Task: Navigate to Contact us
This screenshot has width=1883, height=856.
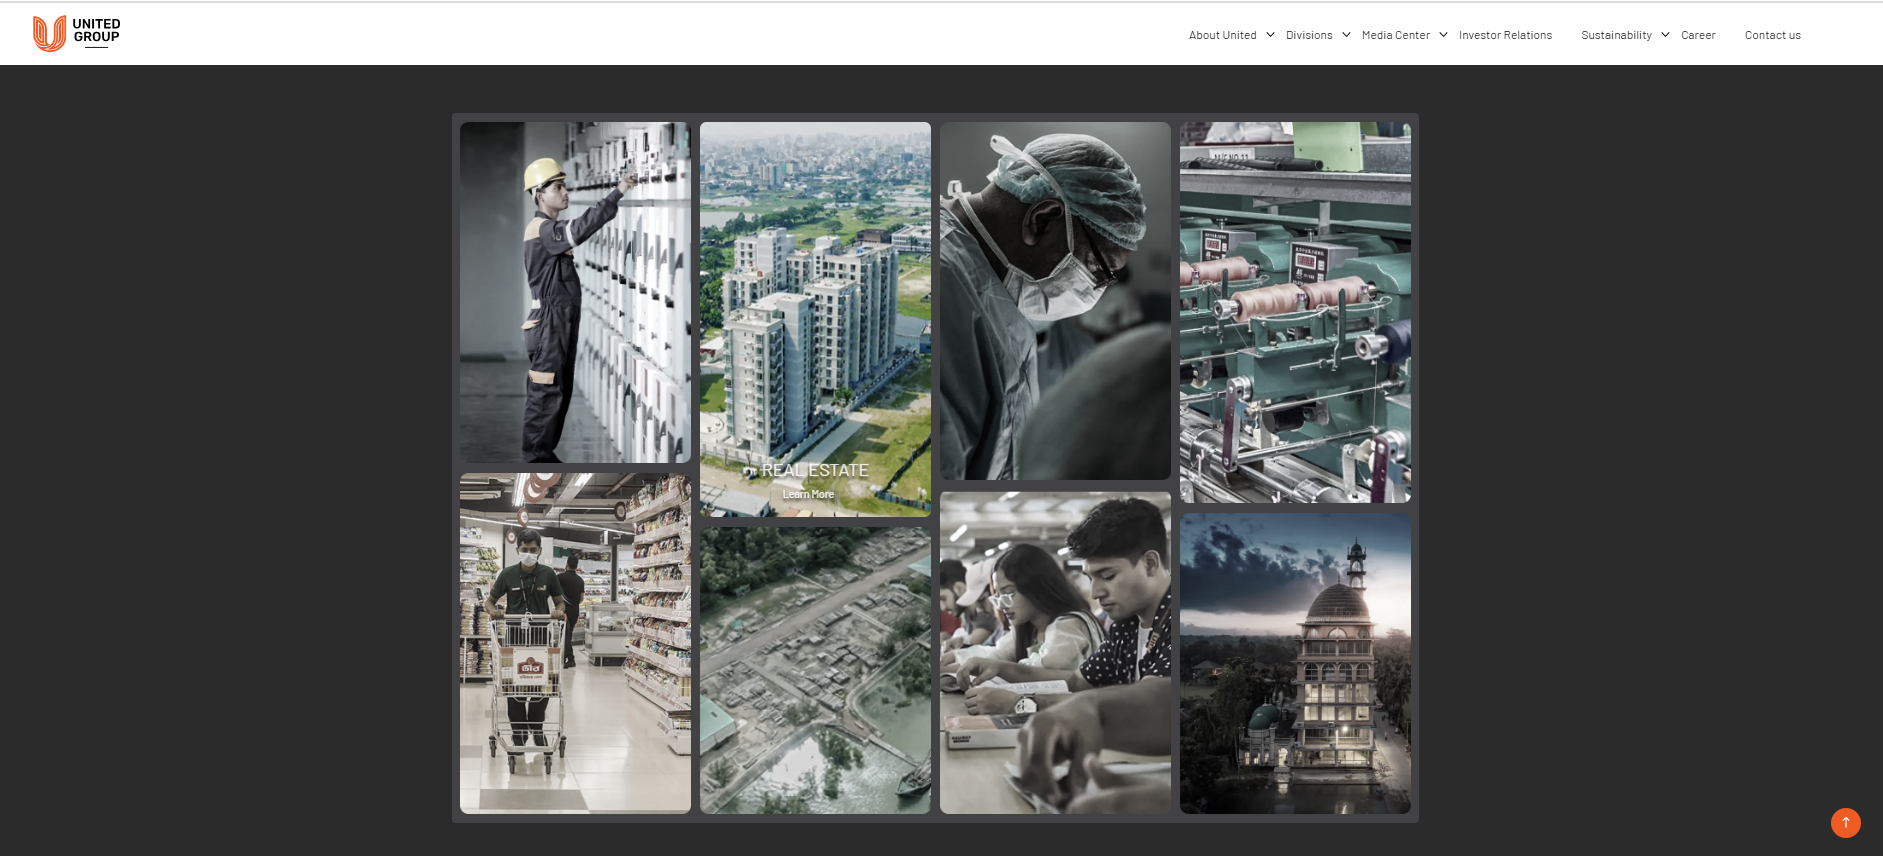Action: (x=1772, y=35)
